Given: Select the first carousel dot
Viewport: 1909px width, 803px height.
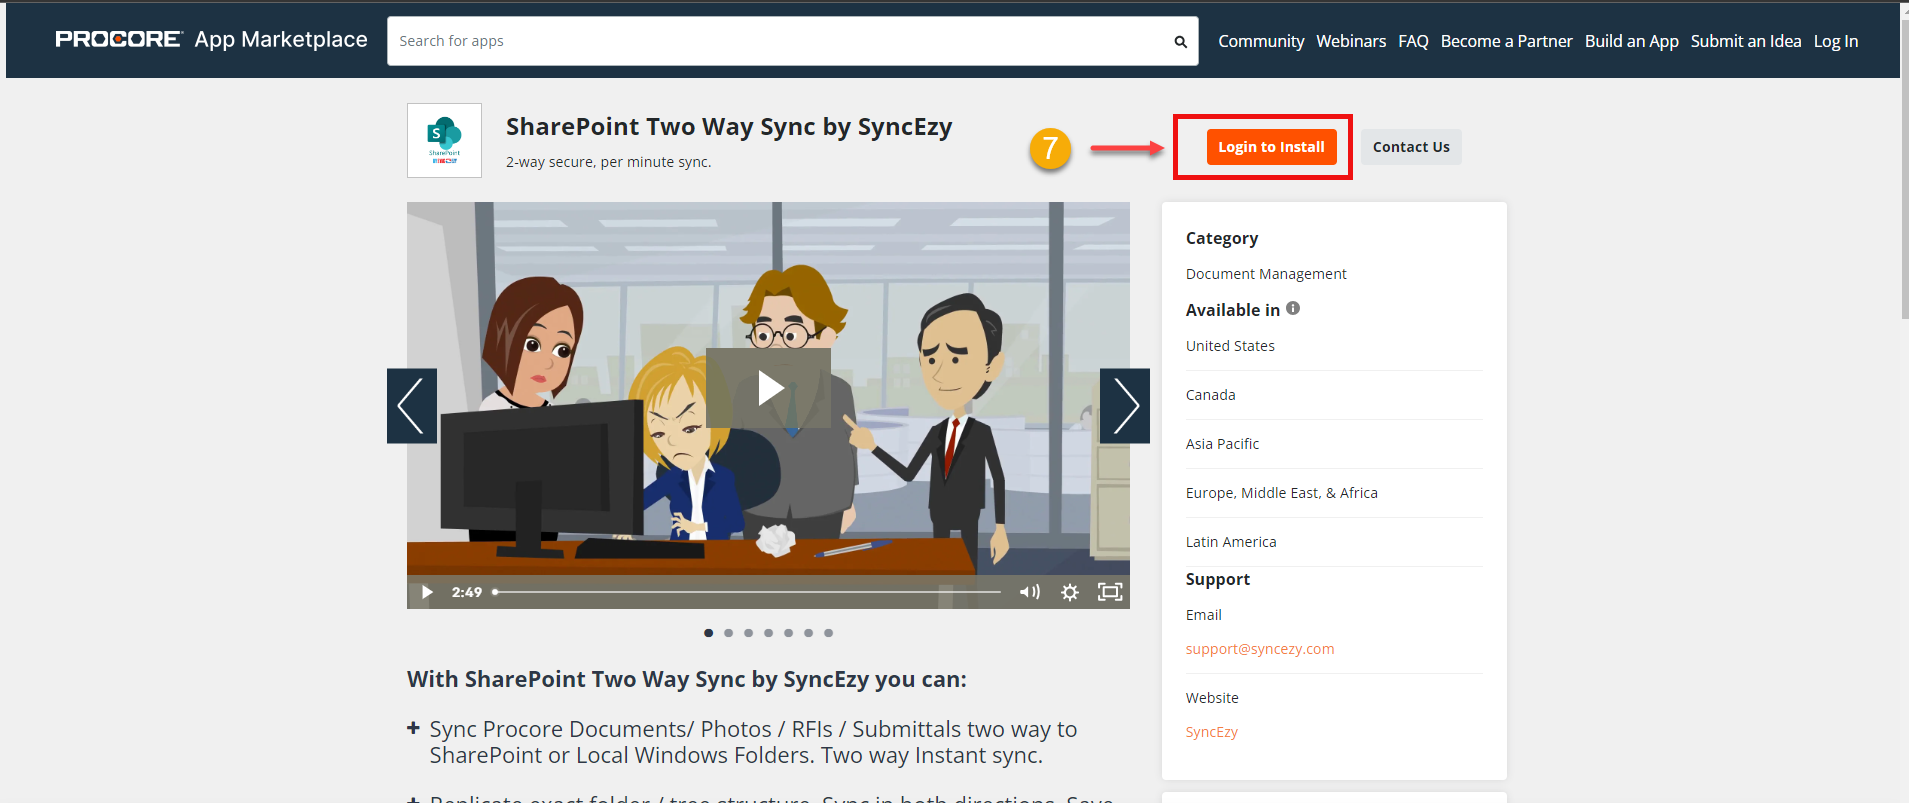Looking at the screenshot, I should 709,633.
